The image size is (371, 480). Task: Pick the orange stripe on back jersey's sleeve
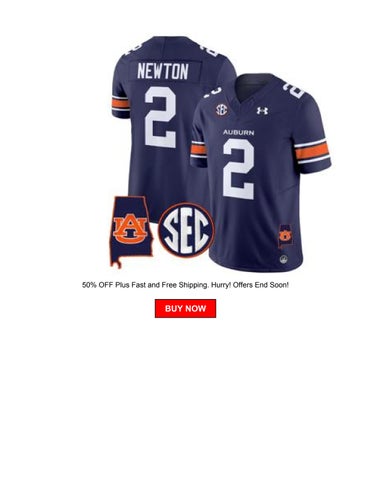pyautogui.click(x=121, y=103)
